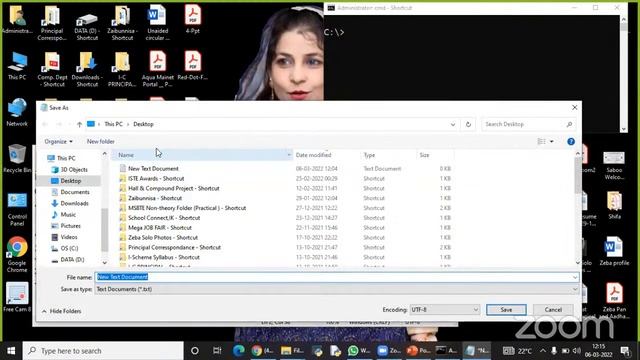
Task: Select the Zeba profile Word document icon
Action: [614, 251]
